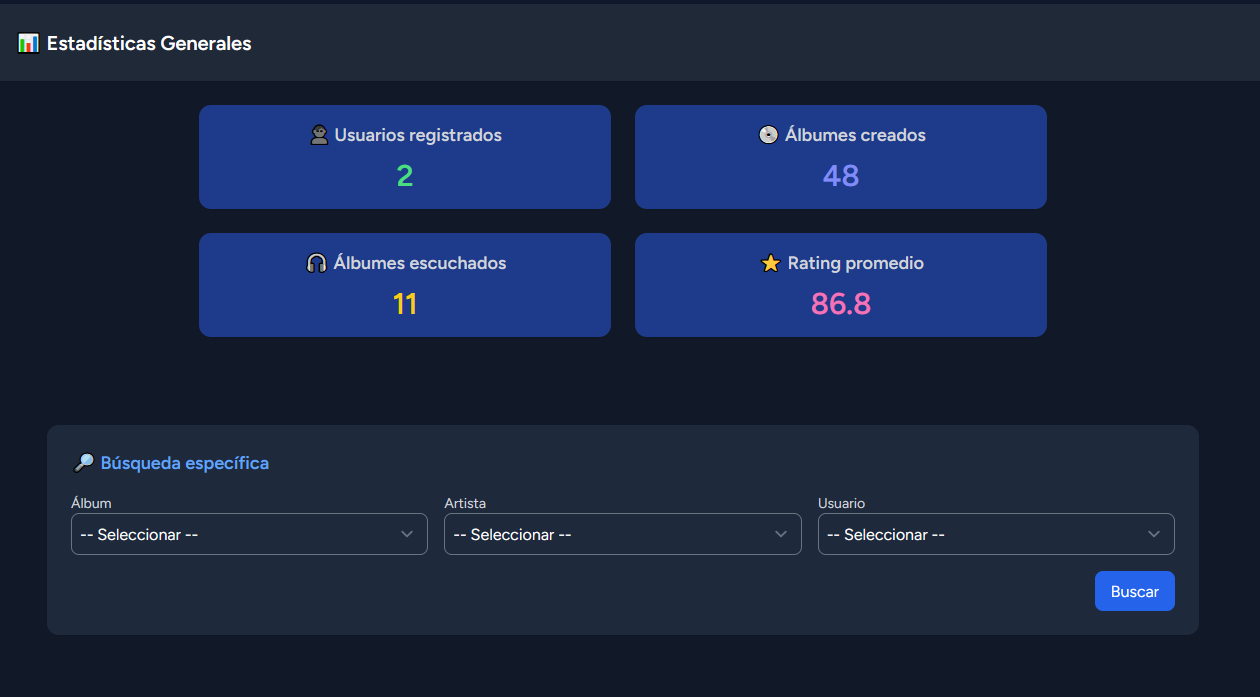The width and height of the screenshot is (1260, 697).
Task: Click the albums created value 48
Action: pos(840,176)
